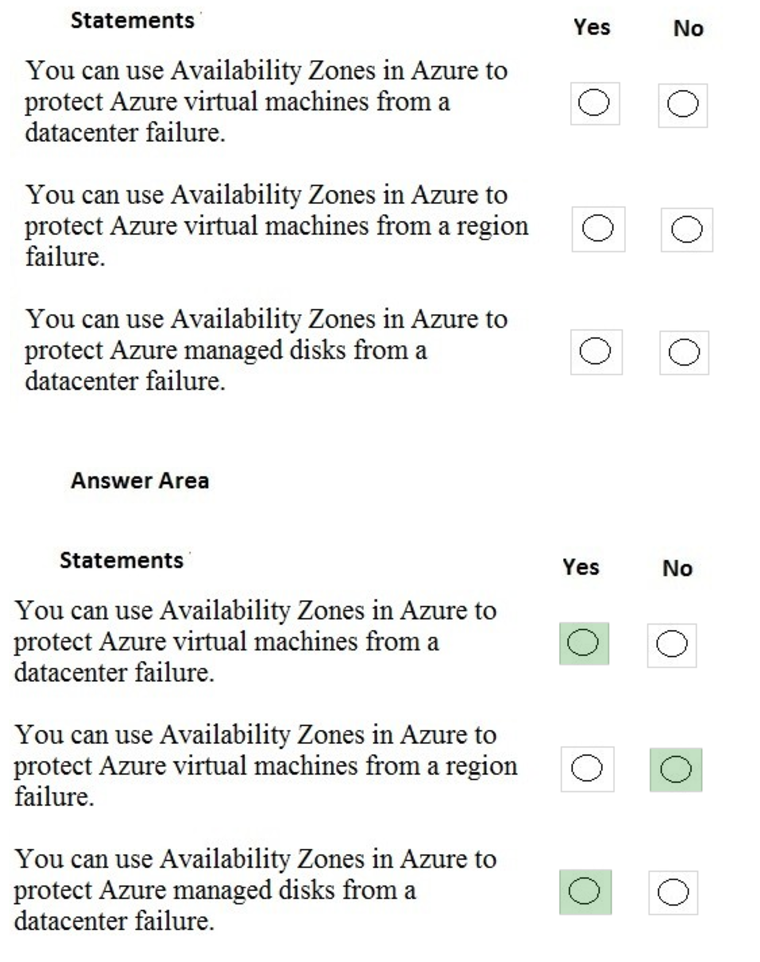Select Yes for managed disks datacenter failure statement
Image resolution: width=760 pixels, height=962 pixels.
click(596, 351)
